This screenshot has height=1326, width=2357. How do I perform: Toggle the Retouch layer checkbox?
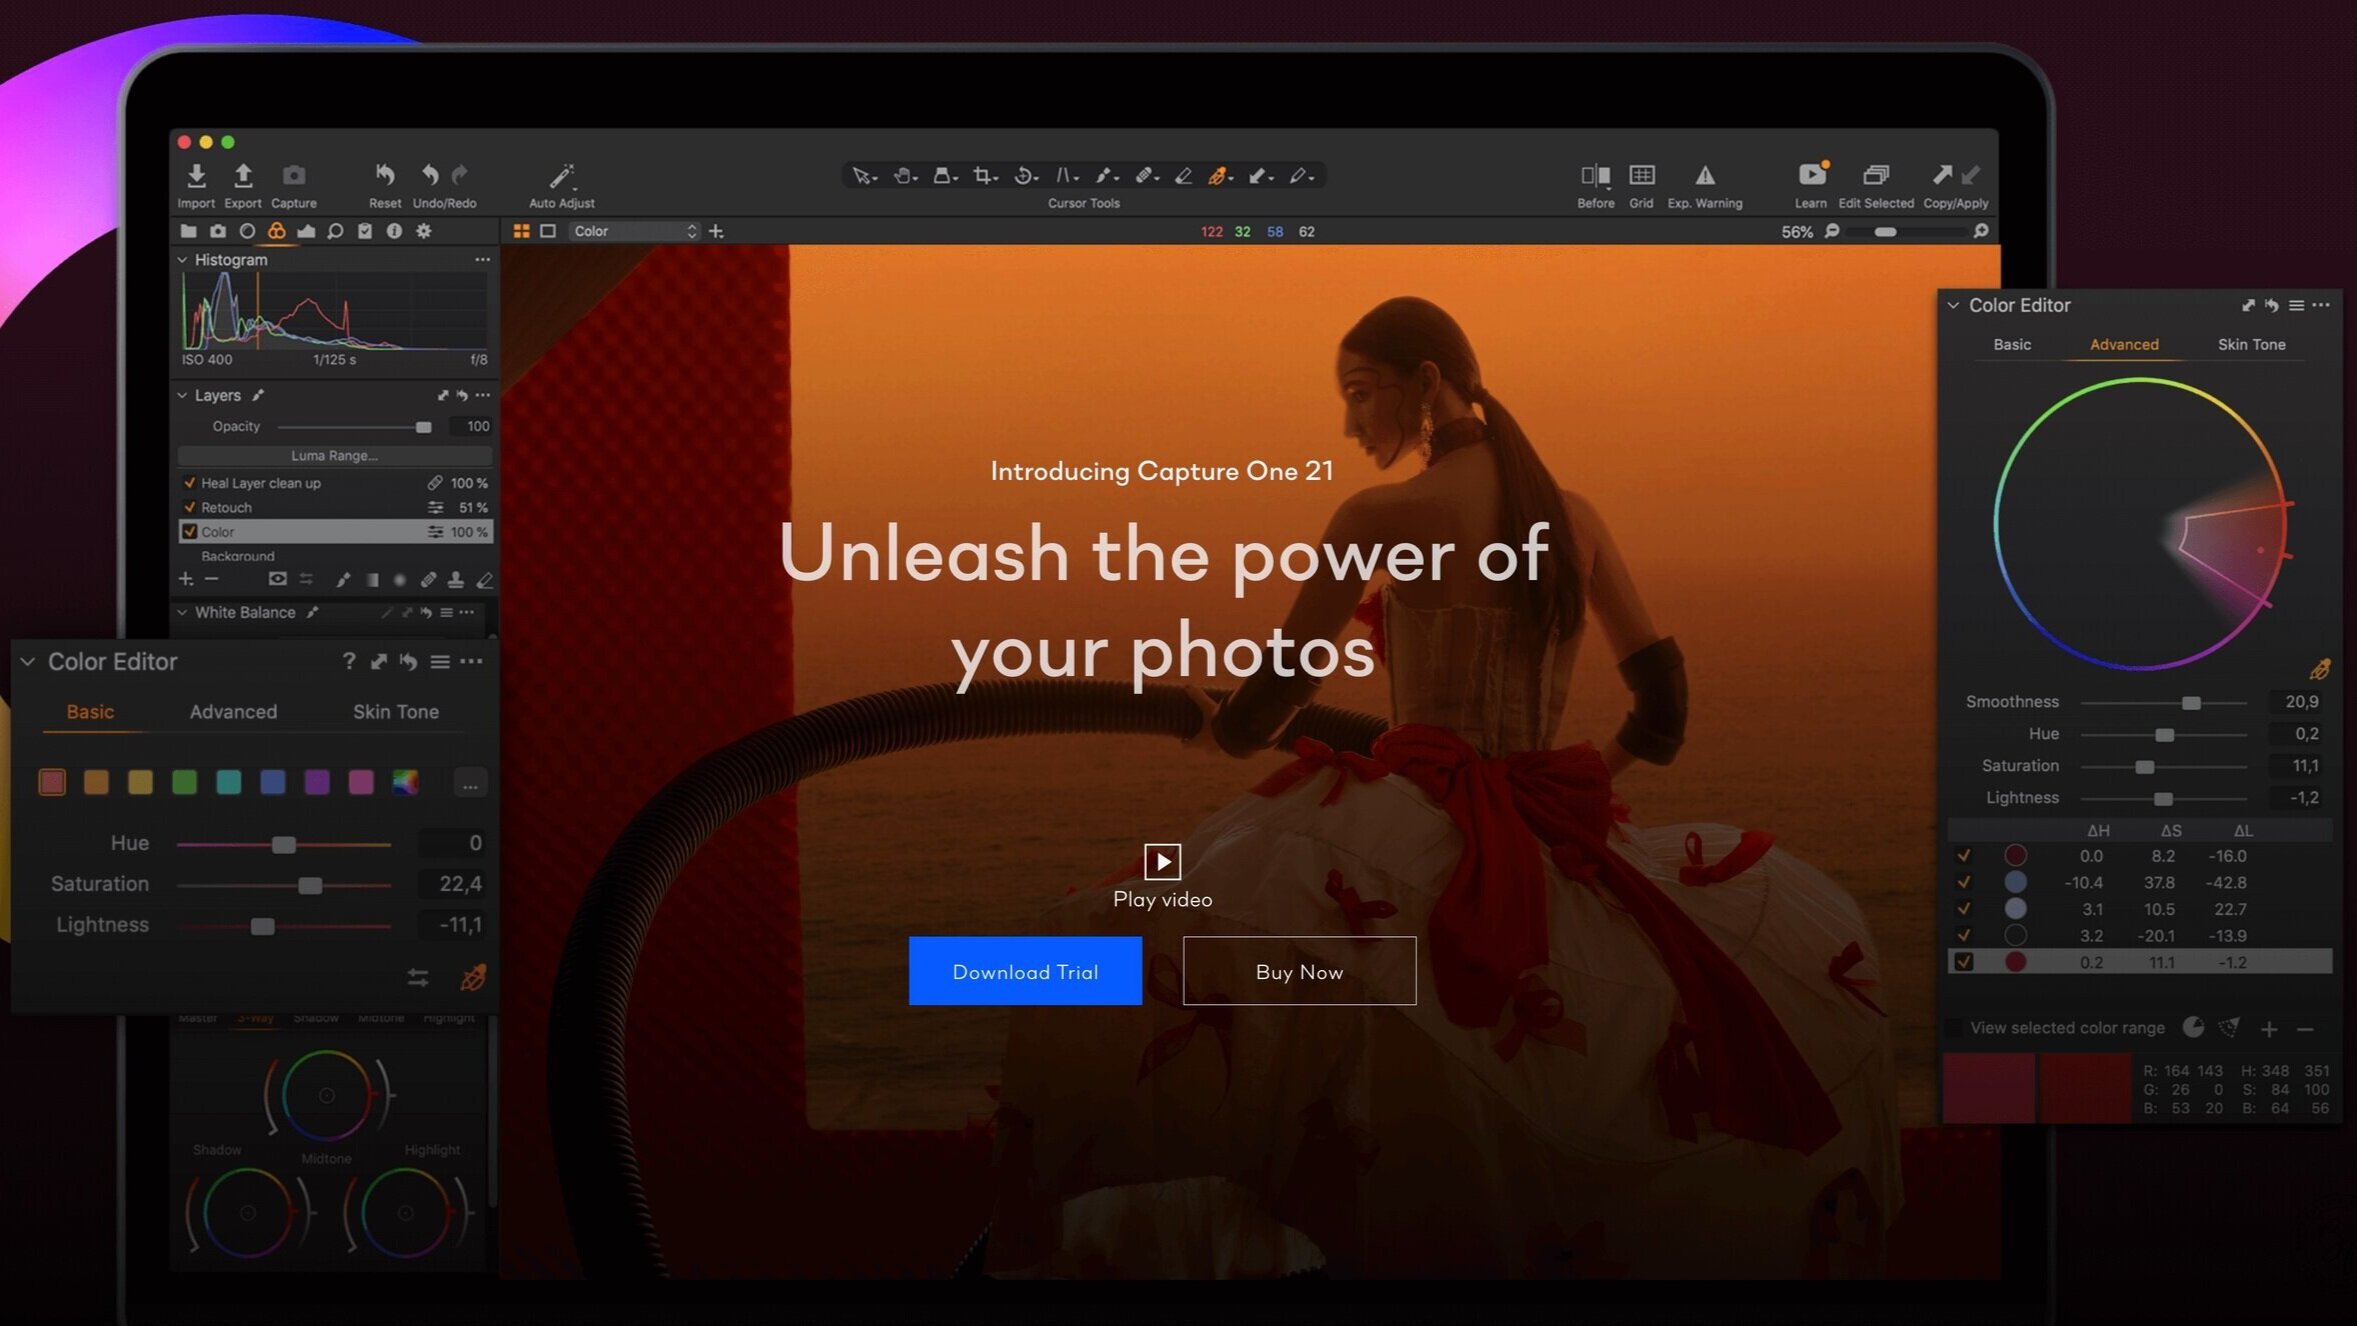189,507
